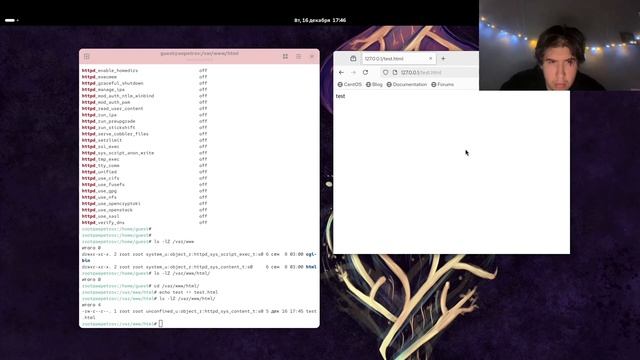Focus the browser address bar
The image size is (640, 360).
coord(429,72)
